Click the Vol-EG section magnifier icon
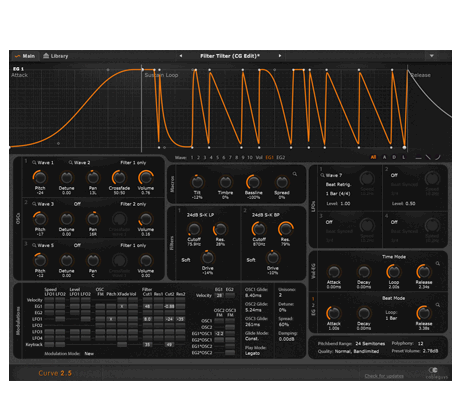This screenshot has height=416, width=460. (438, 264)
